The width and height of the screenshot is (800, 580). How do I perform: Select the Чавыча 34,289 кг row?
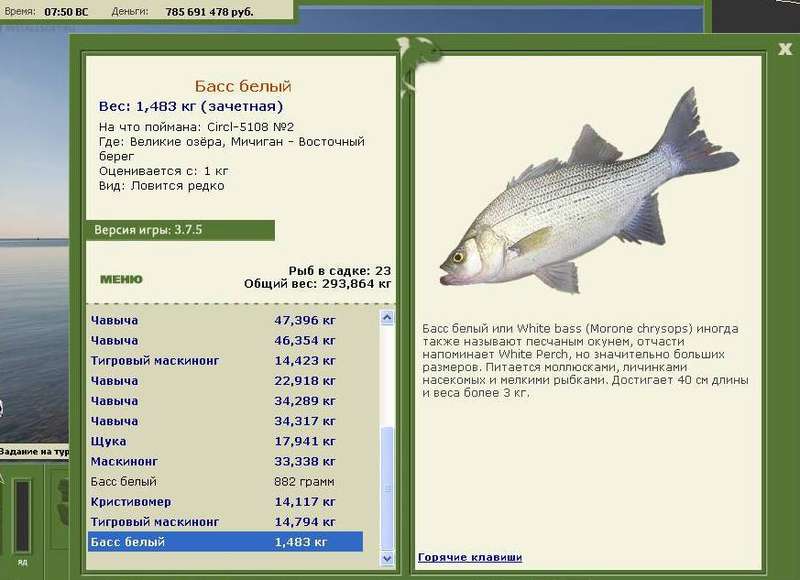pos(225,401)
